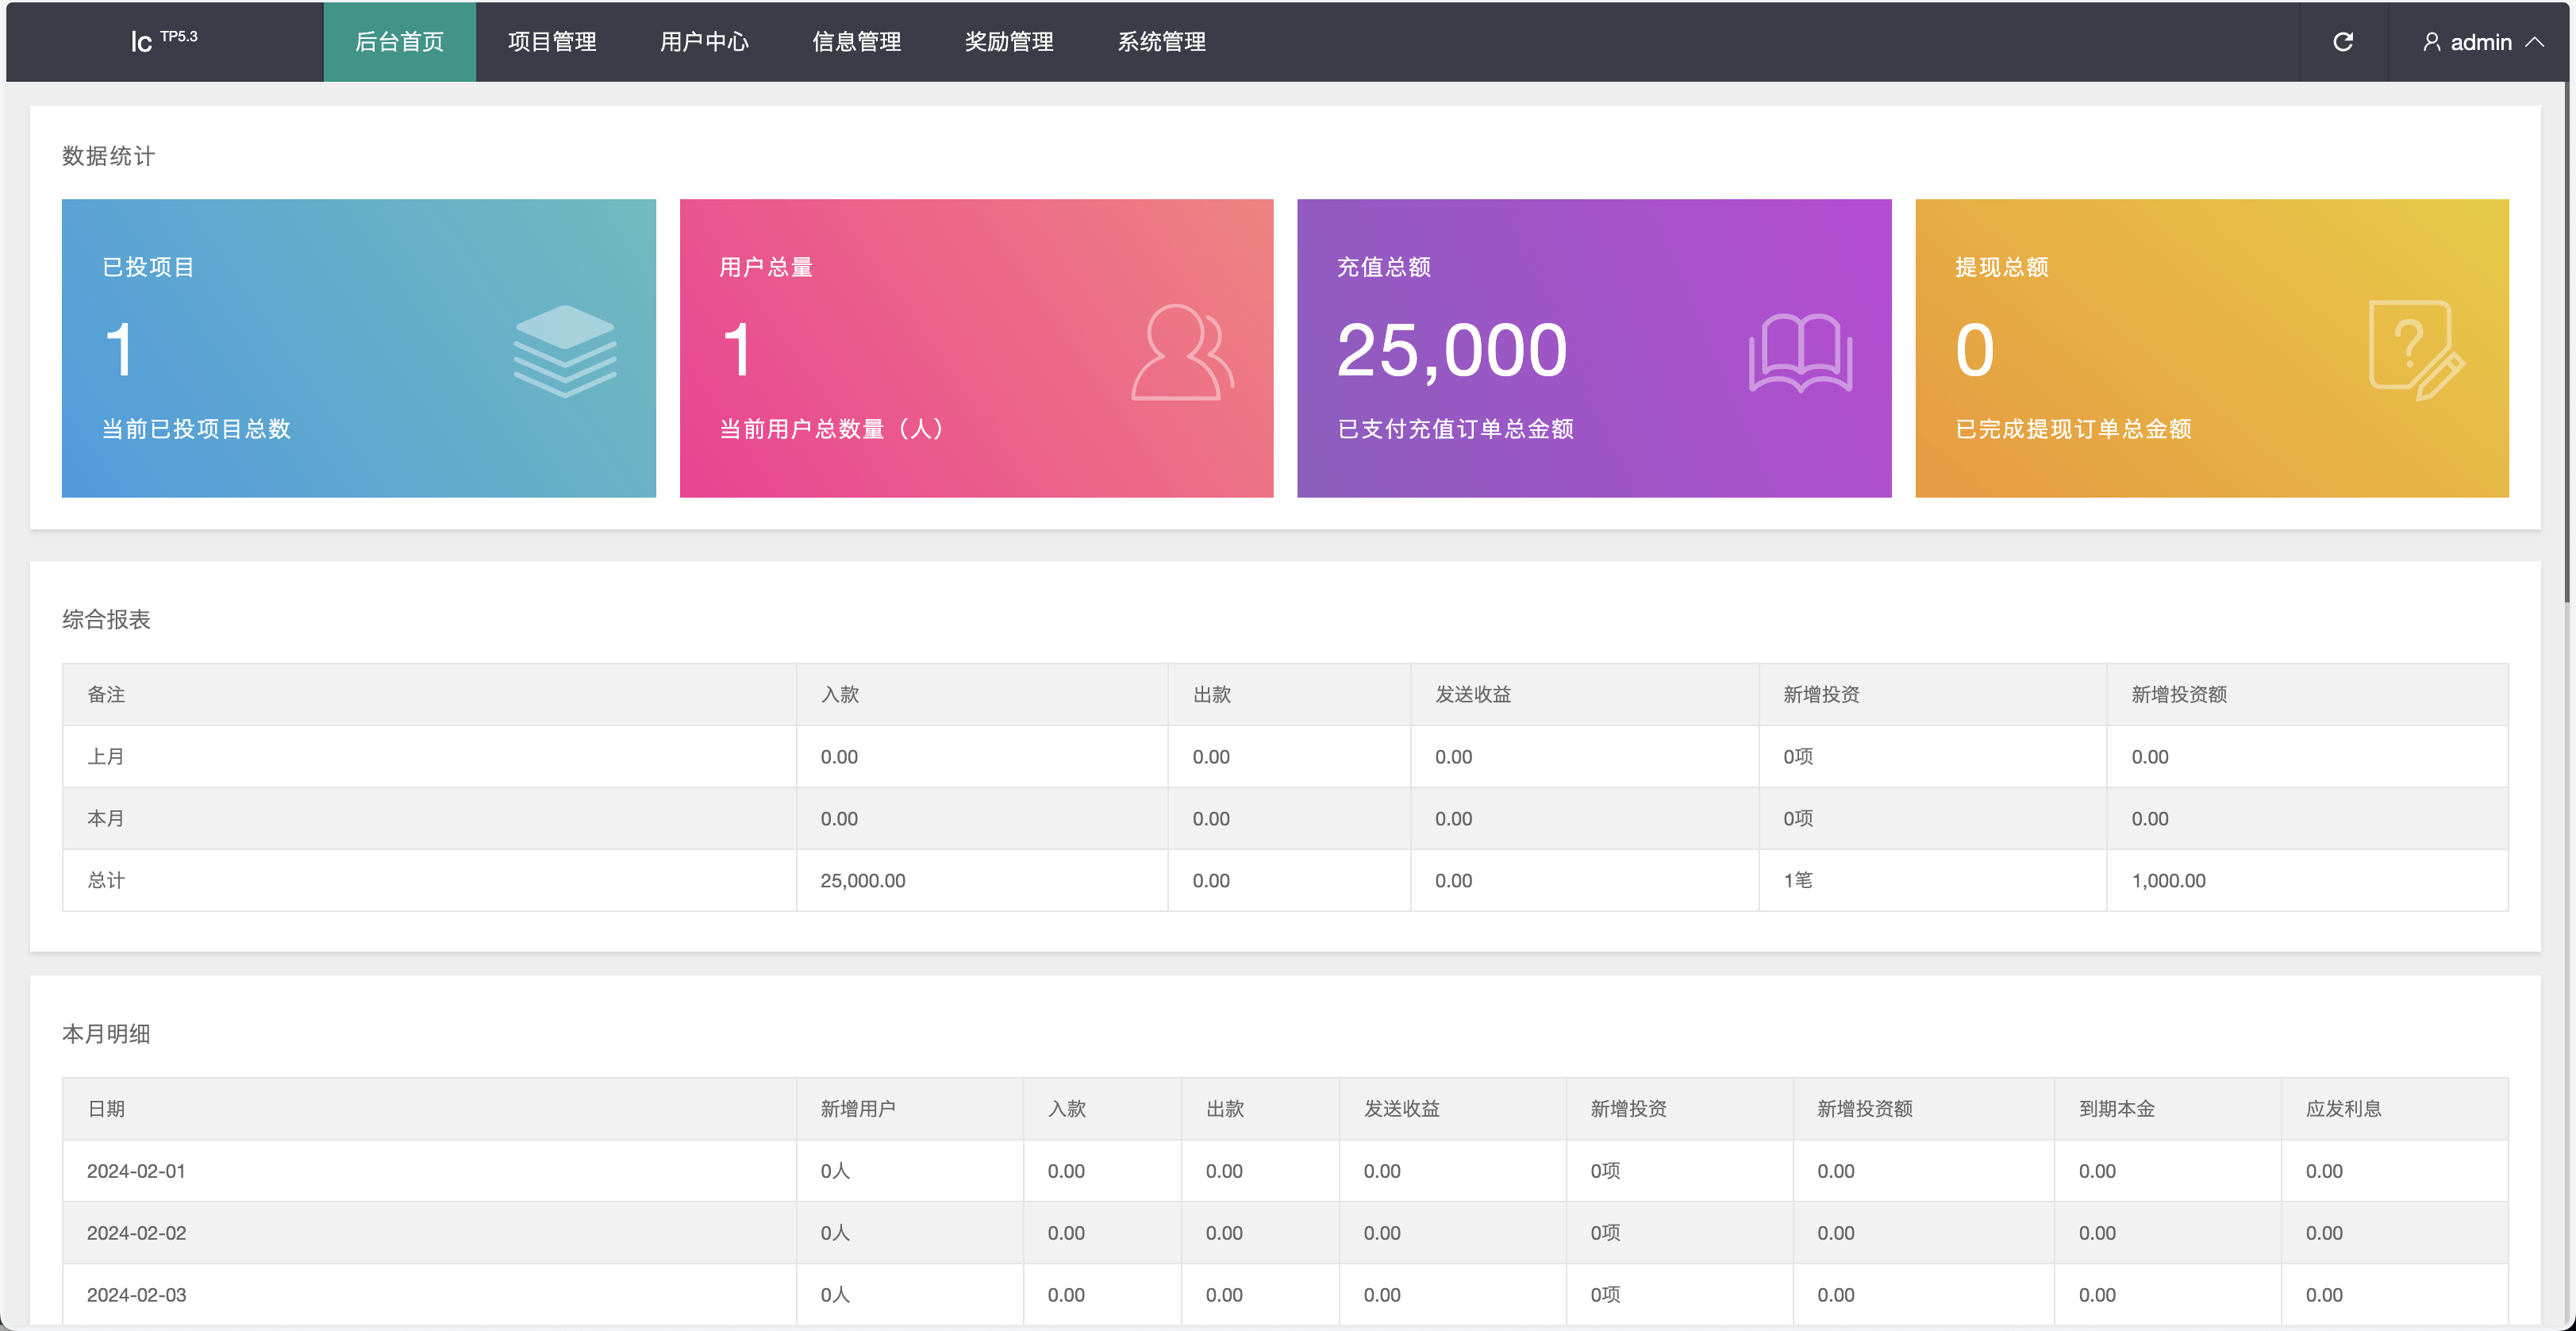
Task: Click the lc TP5.3 logo
Action: tap(165, 41)
